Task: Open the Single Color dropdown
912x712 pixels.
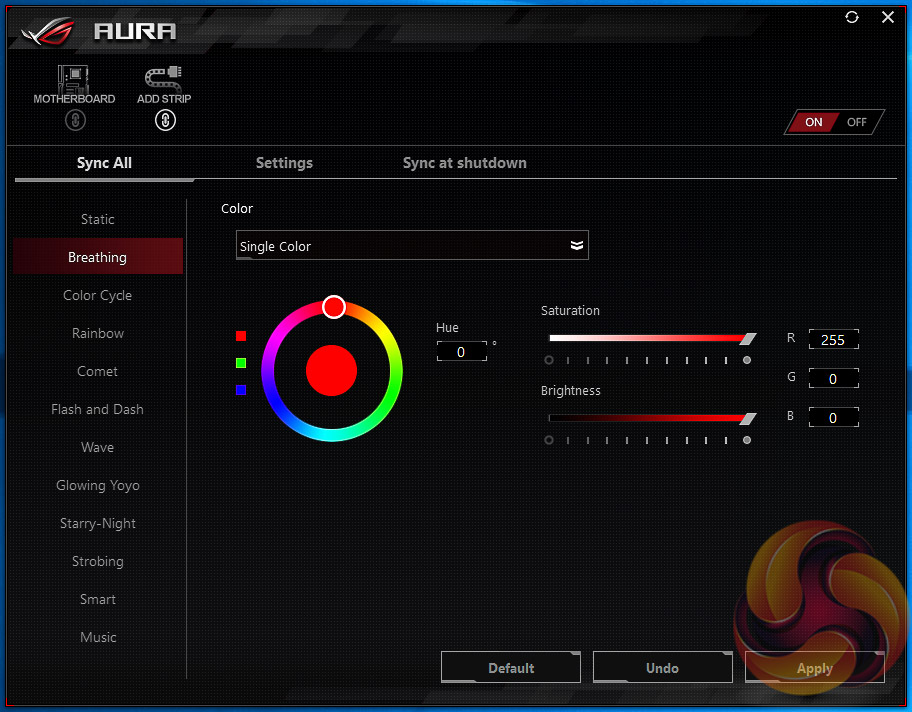Action: tap(412, 245)
